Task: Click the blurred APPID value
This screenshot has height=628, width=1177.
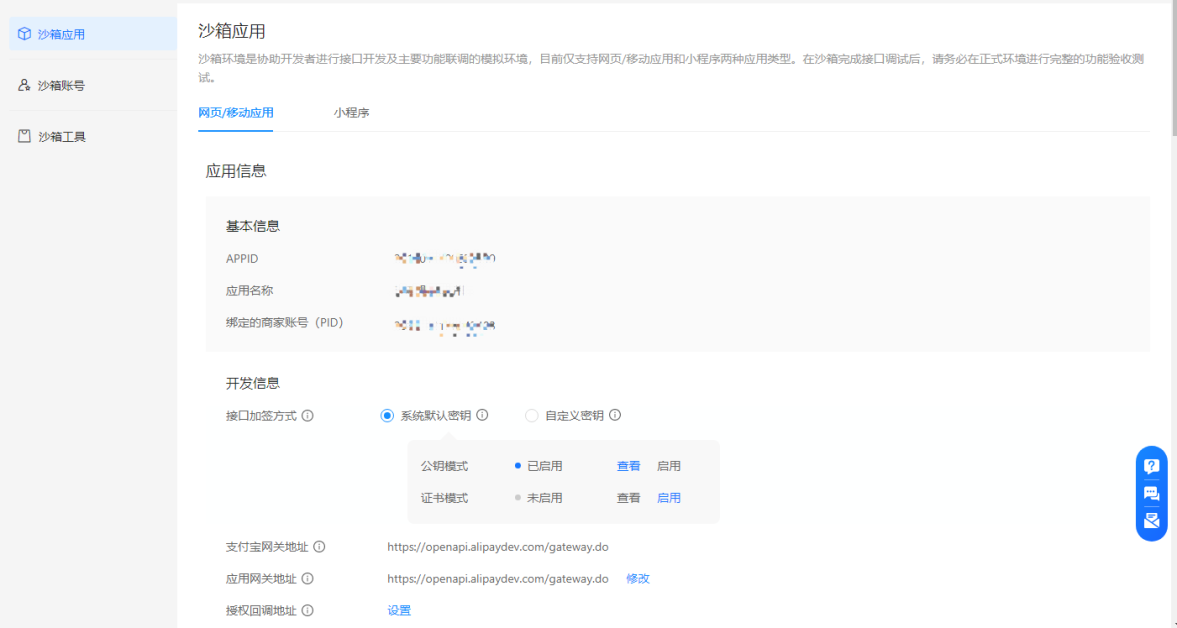Action: click(444, 259)
